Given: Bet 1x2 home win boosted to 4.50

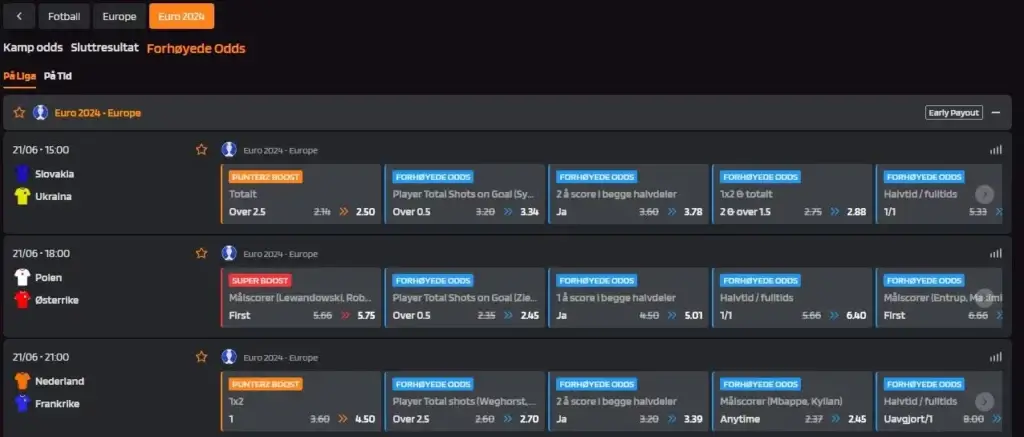Looking at the screenshot, I should [300, 401].
